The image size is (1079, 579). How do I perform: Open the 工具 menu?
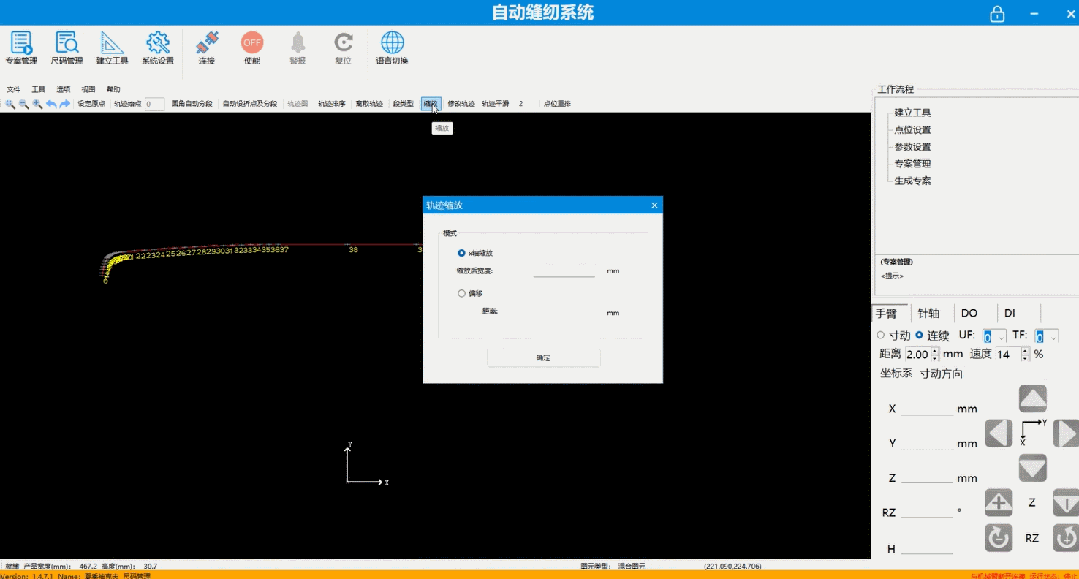coord(38,90)
